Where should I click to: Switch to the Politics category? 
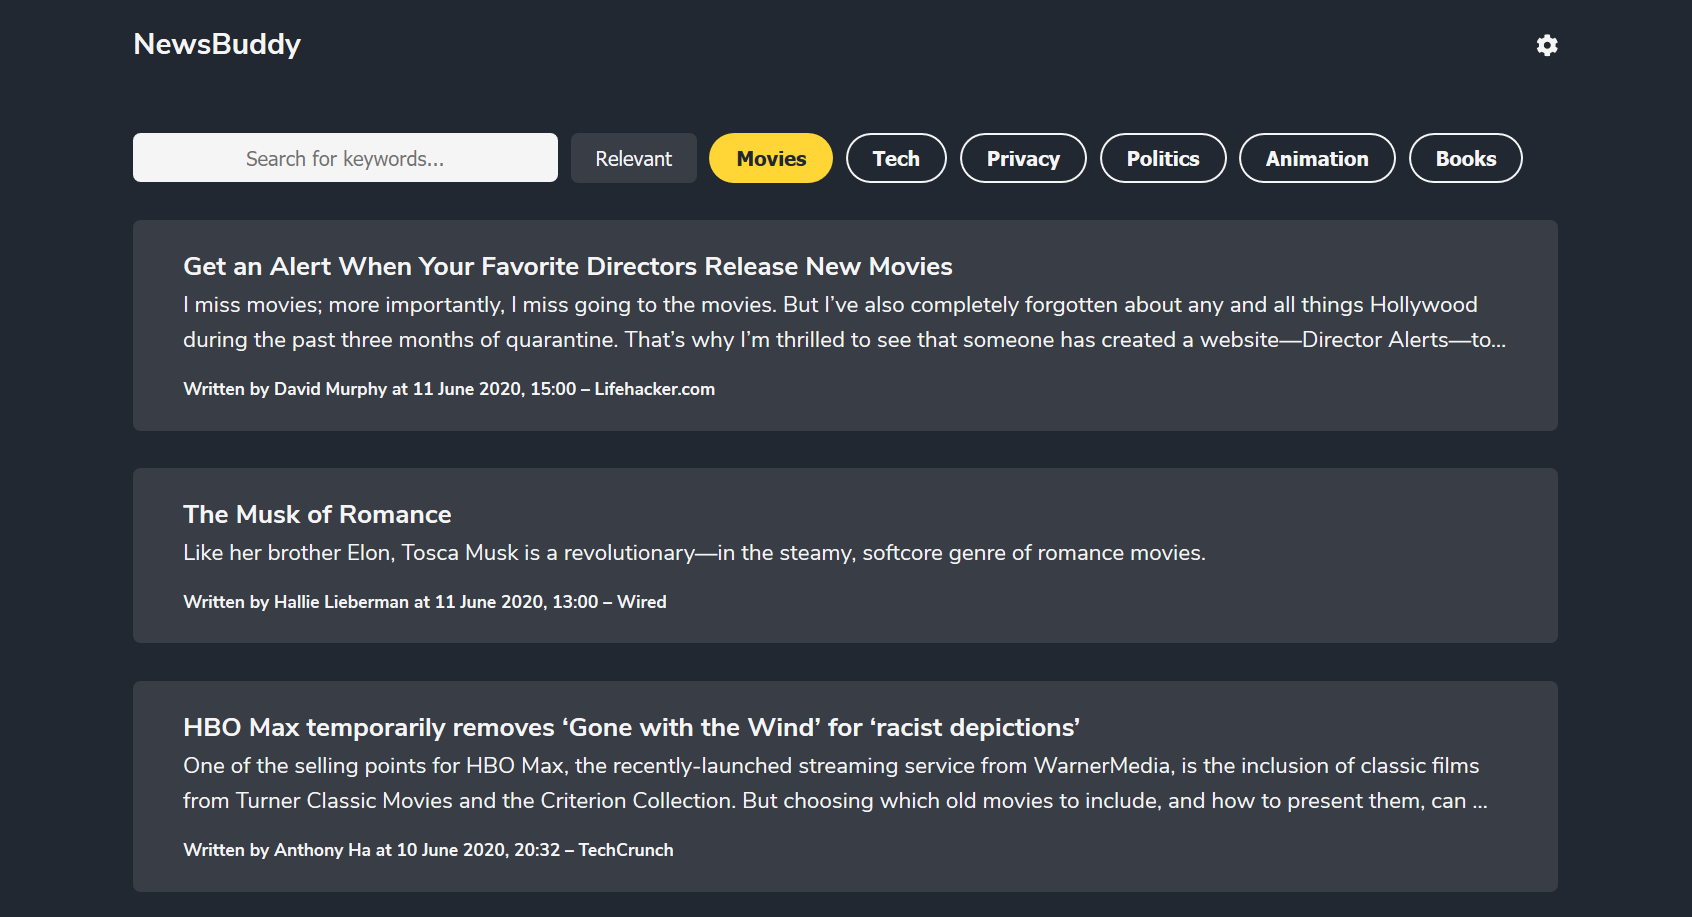click(1162, 158)
